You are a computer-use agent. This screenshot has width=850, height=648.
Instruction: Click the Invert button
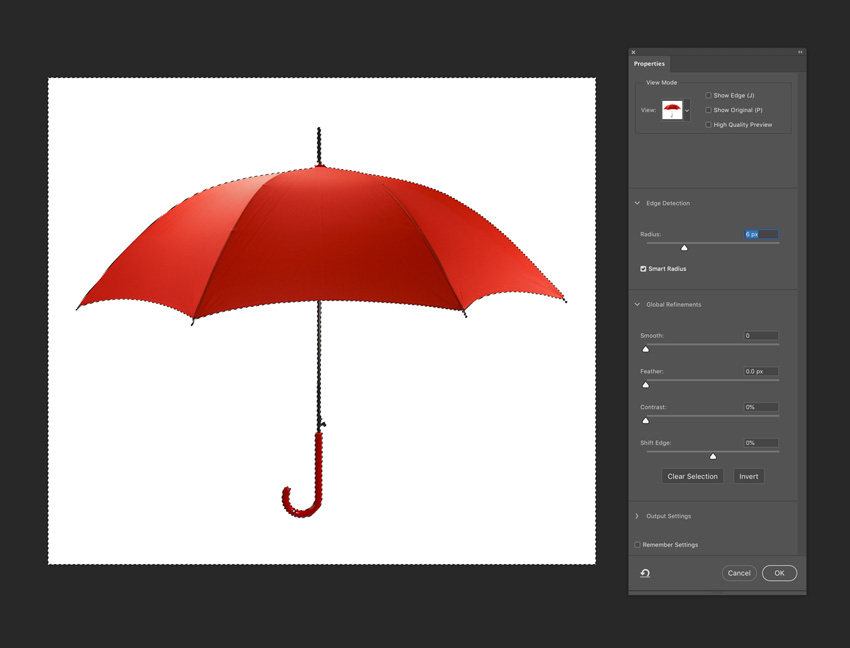pos(748,476)
